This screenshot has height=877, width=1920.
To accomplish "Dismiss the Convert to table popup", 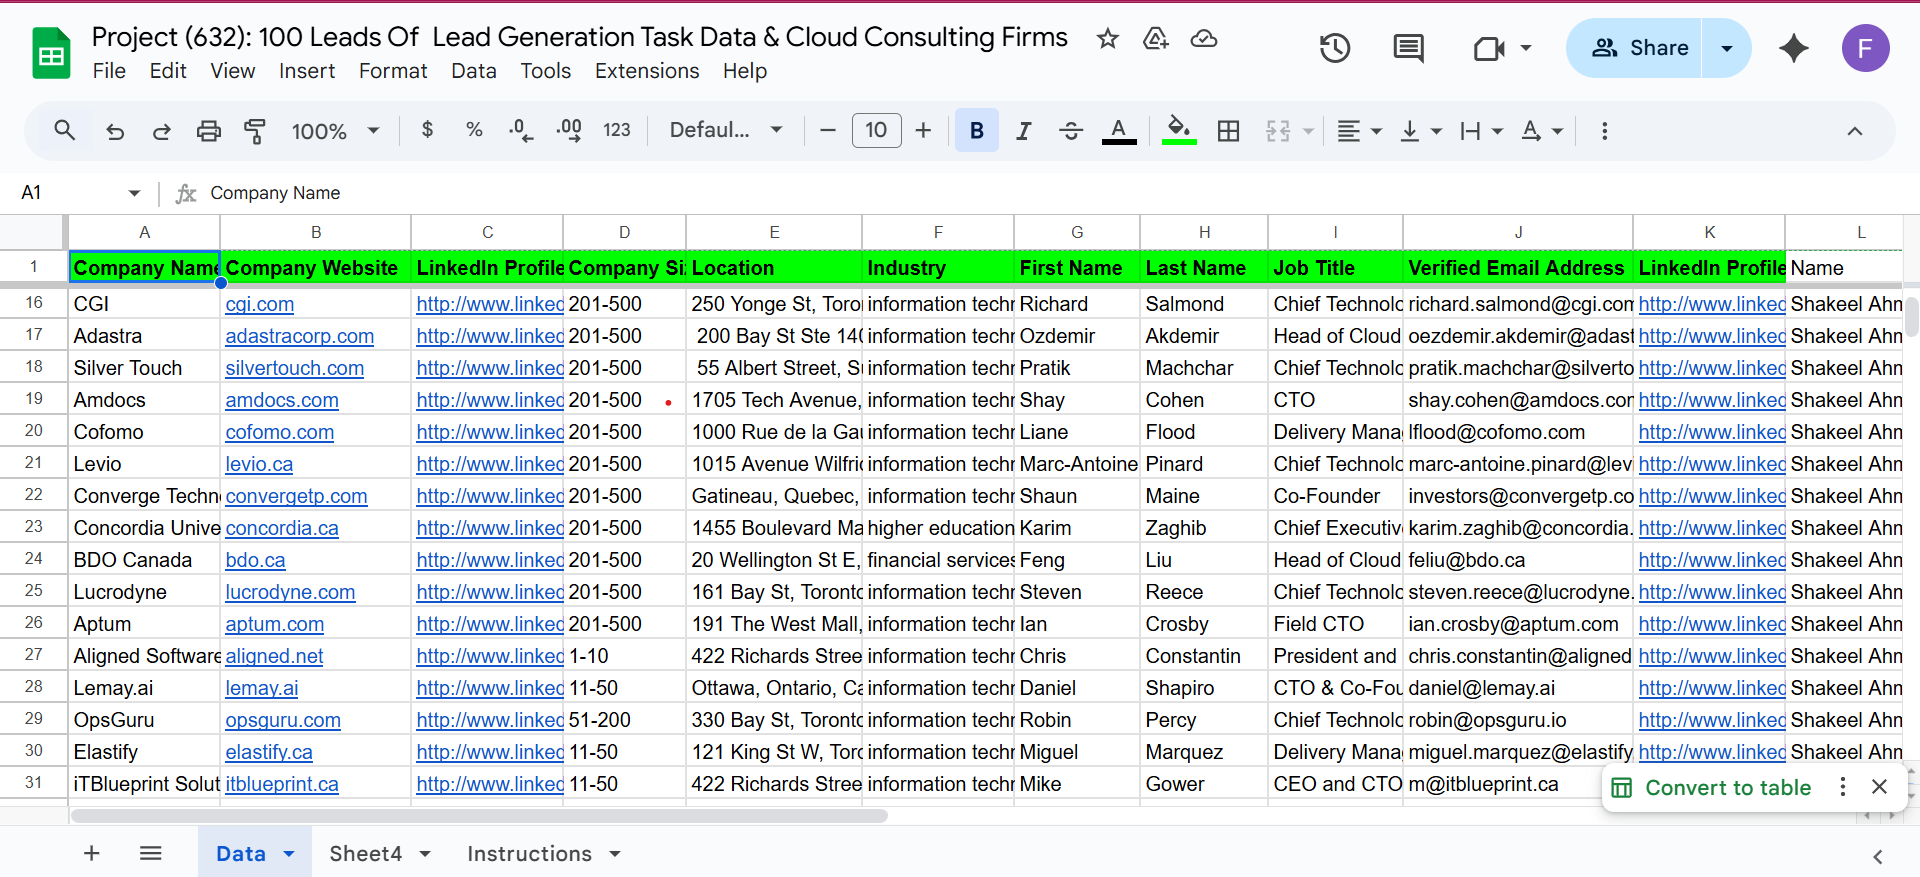I will pyautogui.click(x=1880, y=787).
